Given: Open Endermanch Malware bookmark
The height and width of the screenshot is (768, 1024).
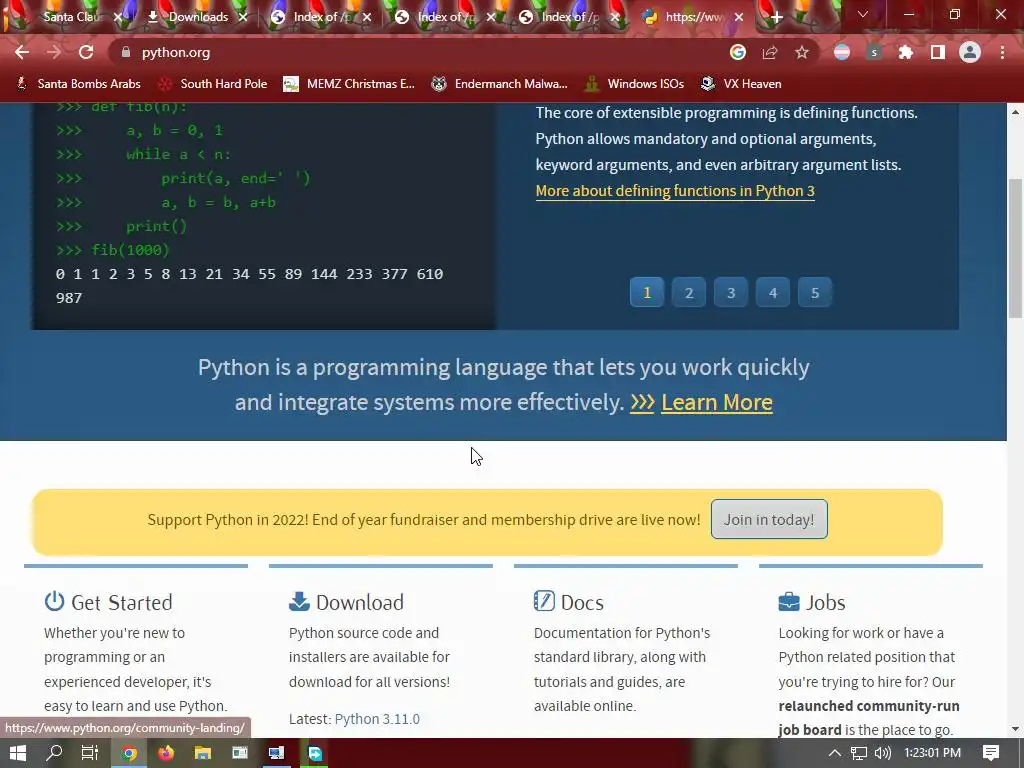Looking at the screenshot, I should click(x=500, y=84).
